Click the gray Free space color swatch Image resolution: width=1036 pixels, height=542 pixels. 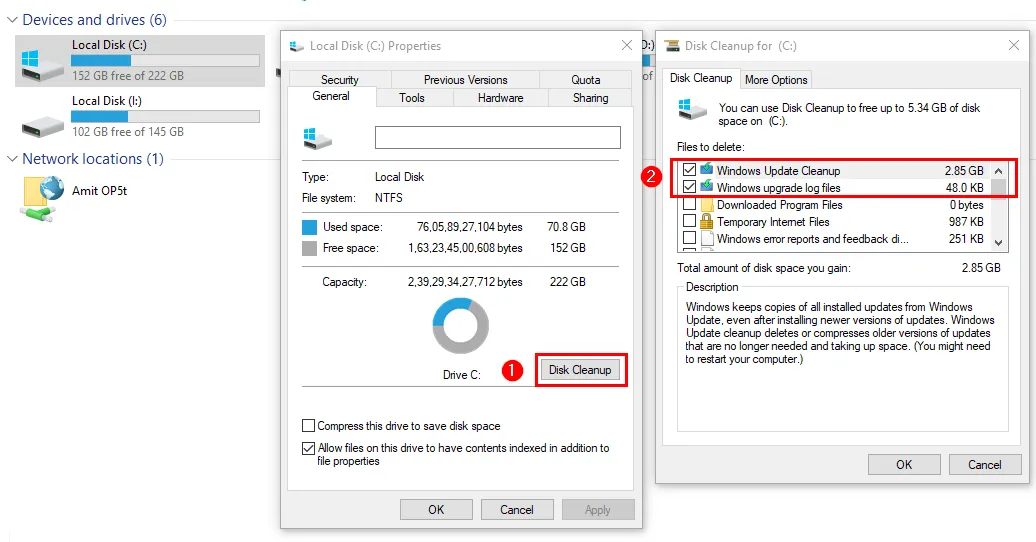309,249
